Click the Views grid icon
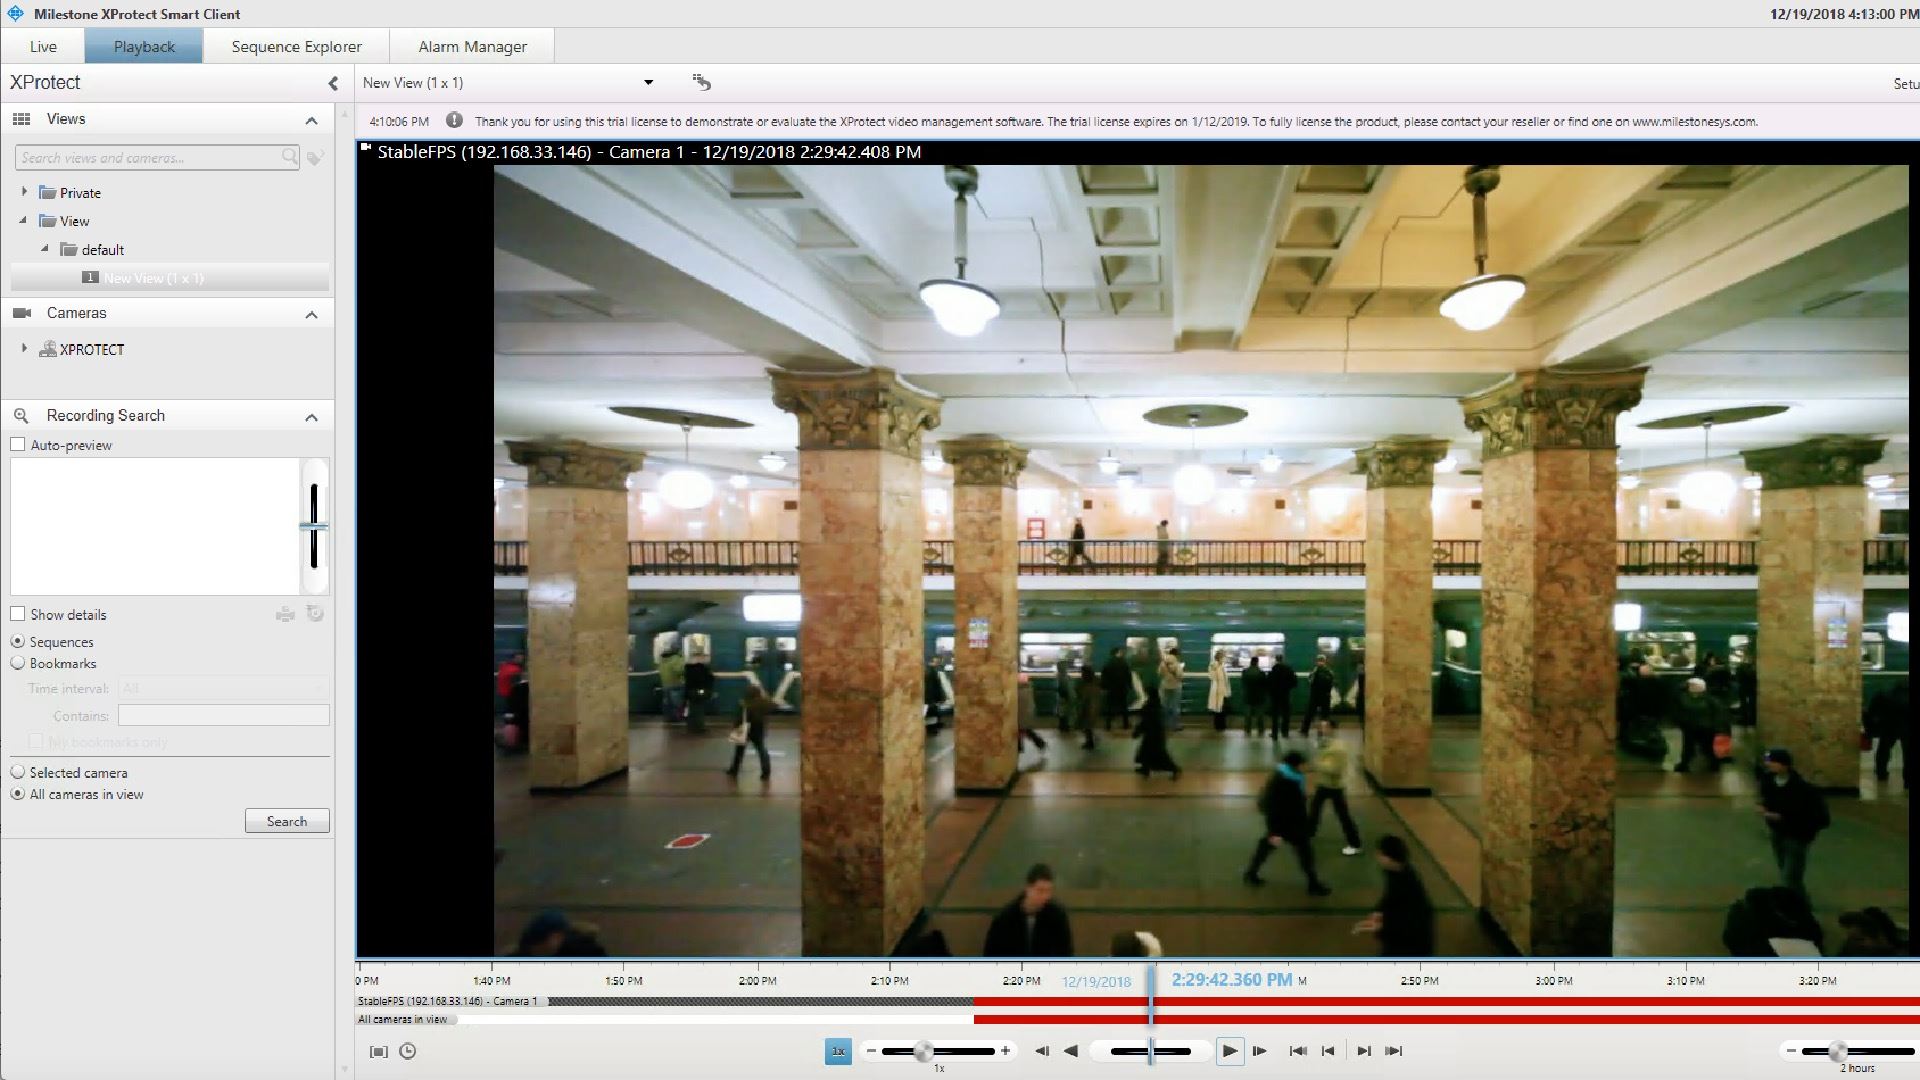Image resolution: width=1920 pixels, height=1080 pixels. (21, 119)
